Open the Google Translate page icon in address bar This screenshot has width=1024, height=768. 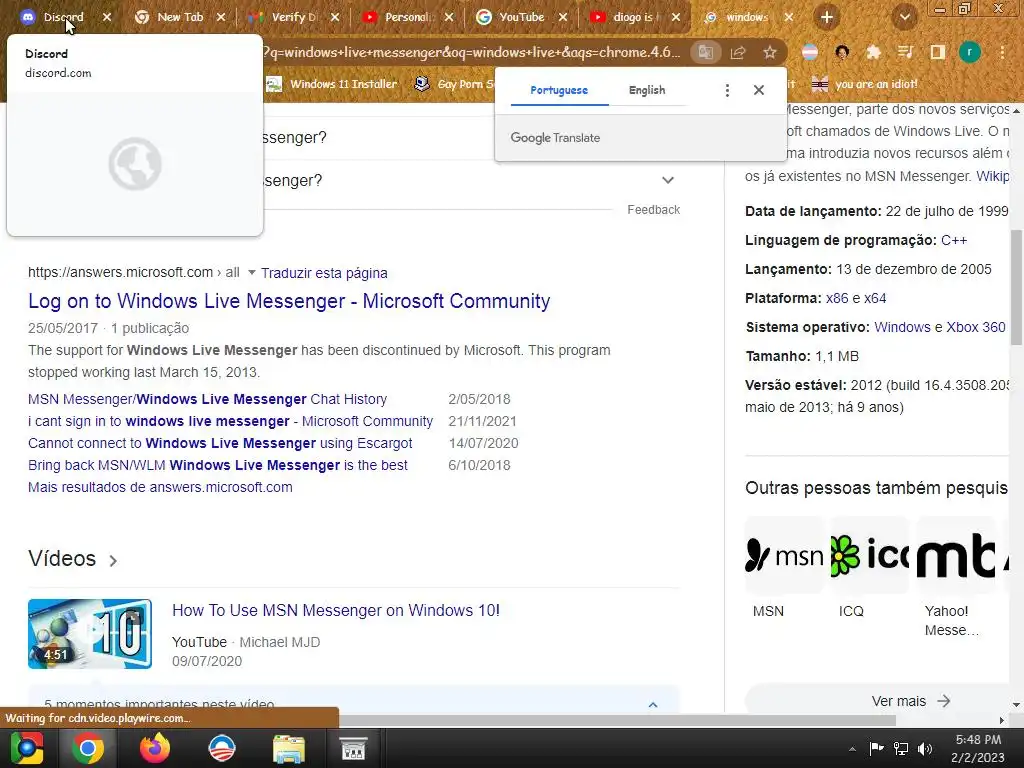[x=705, y=52]
